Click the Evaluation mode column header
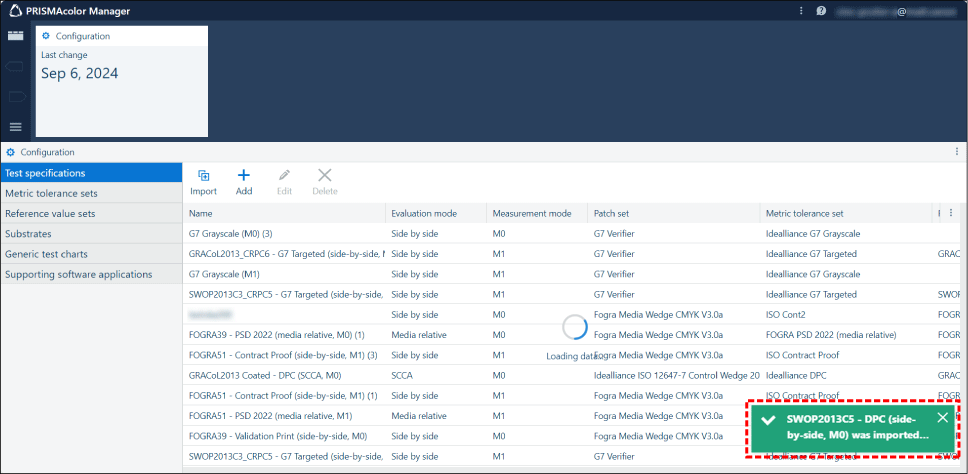Screen dimensions: 968x474 tap(424, 213)
